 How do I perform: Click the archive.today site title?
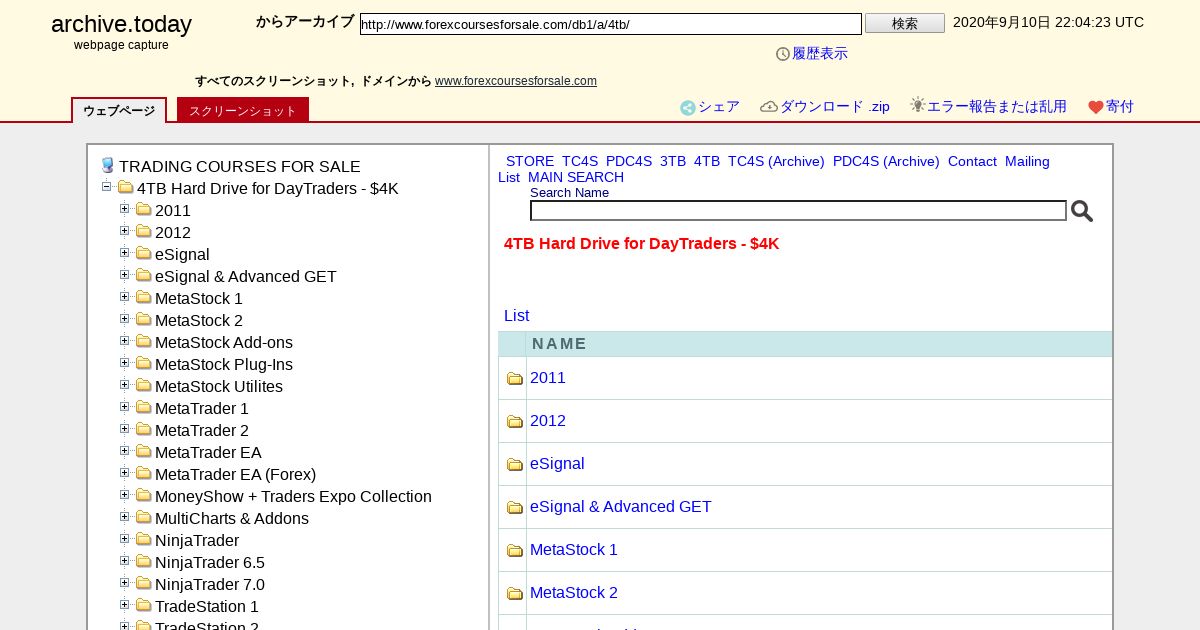click(x=121, y=25)
